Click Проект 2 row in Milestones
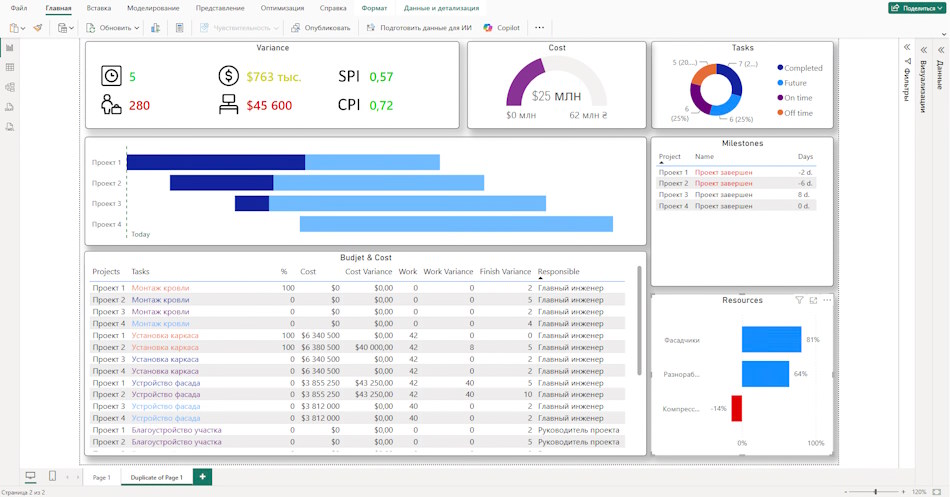 (736, 183)
